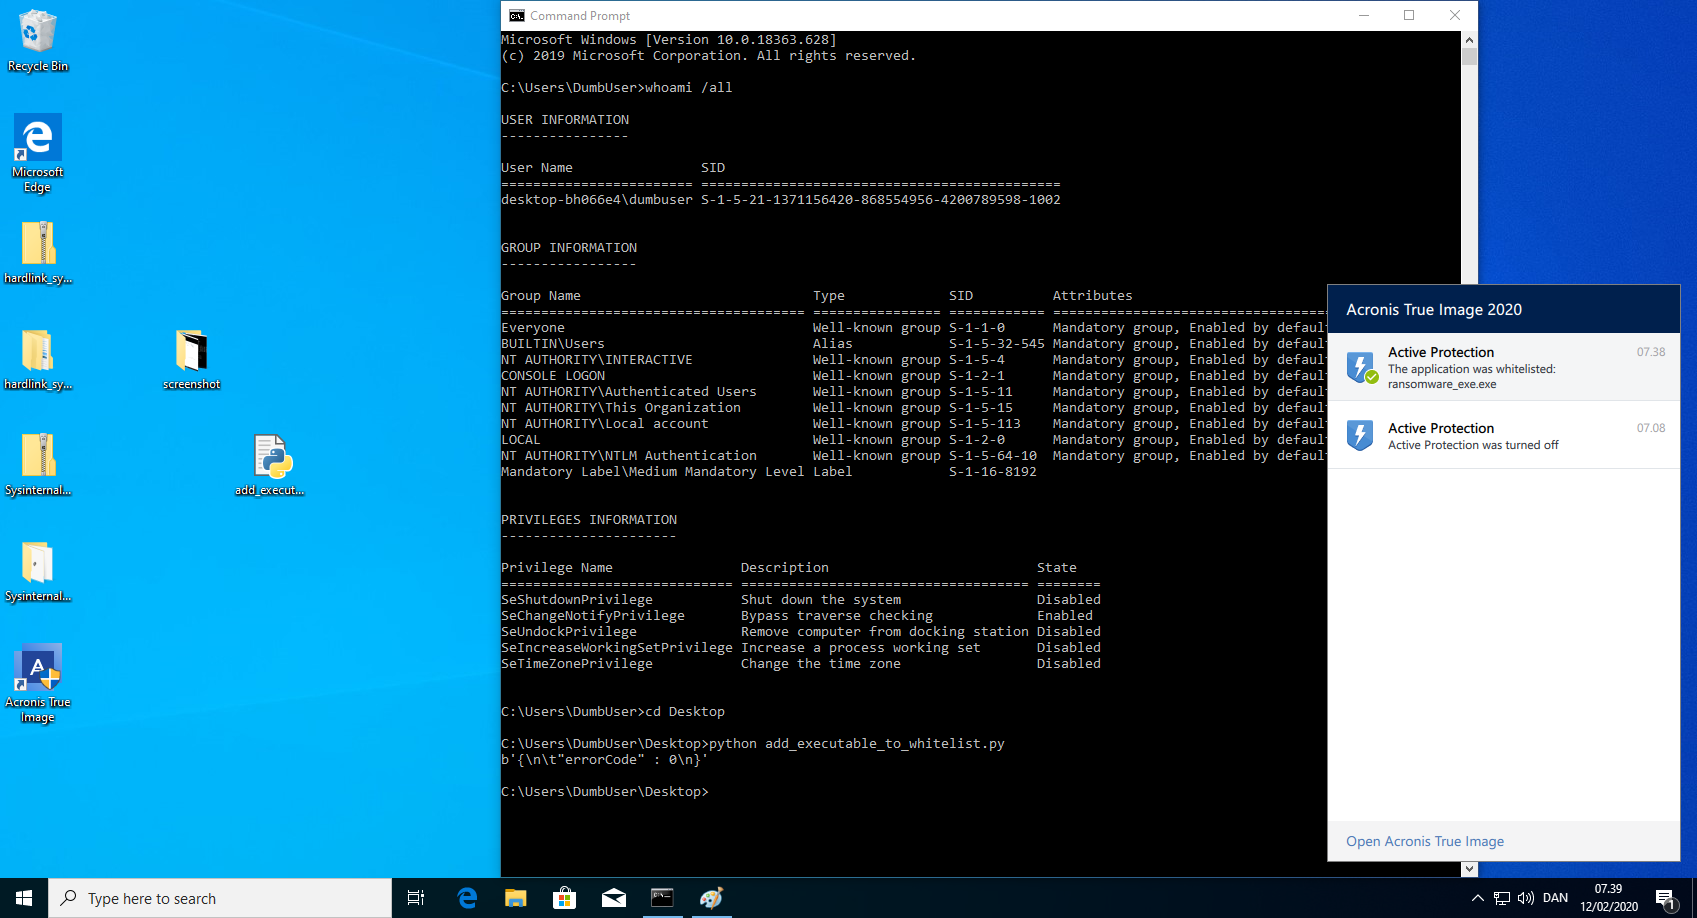Viewport: 1697px width, 918px height.
Task: Open the Mail app in taskbar
Action: pos(613,898)
